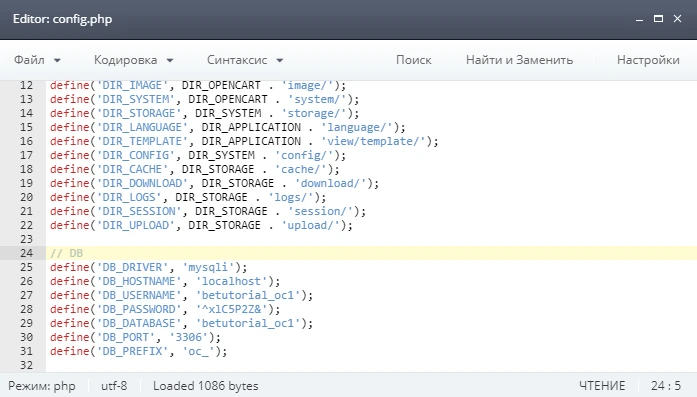Open Настройки settings

648,60
